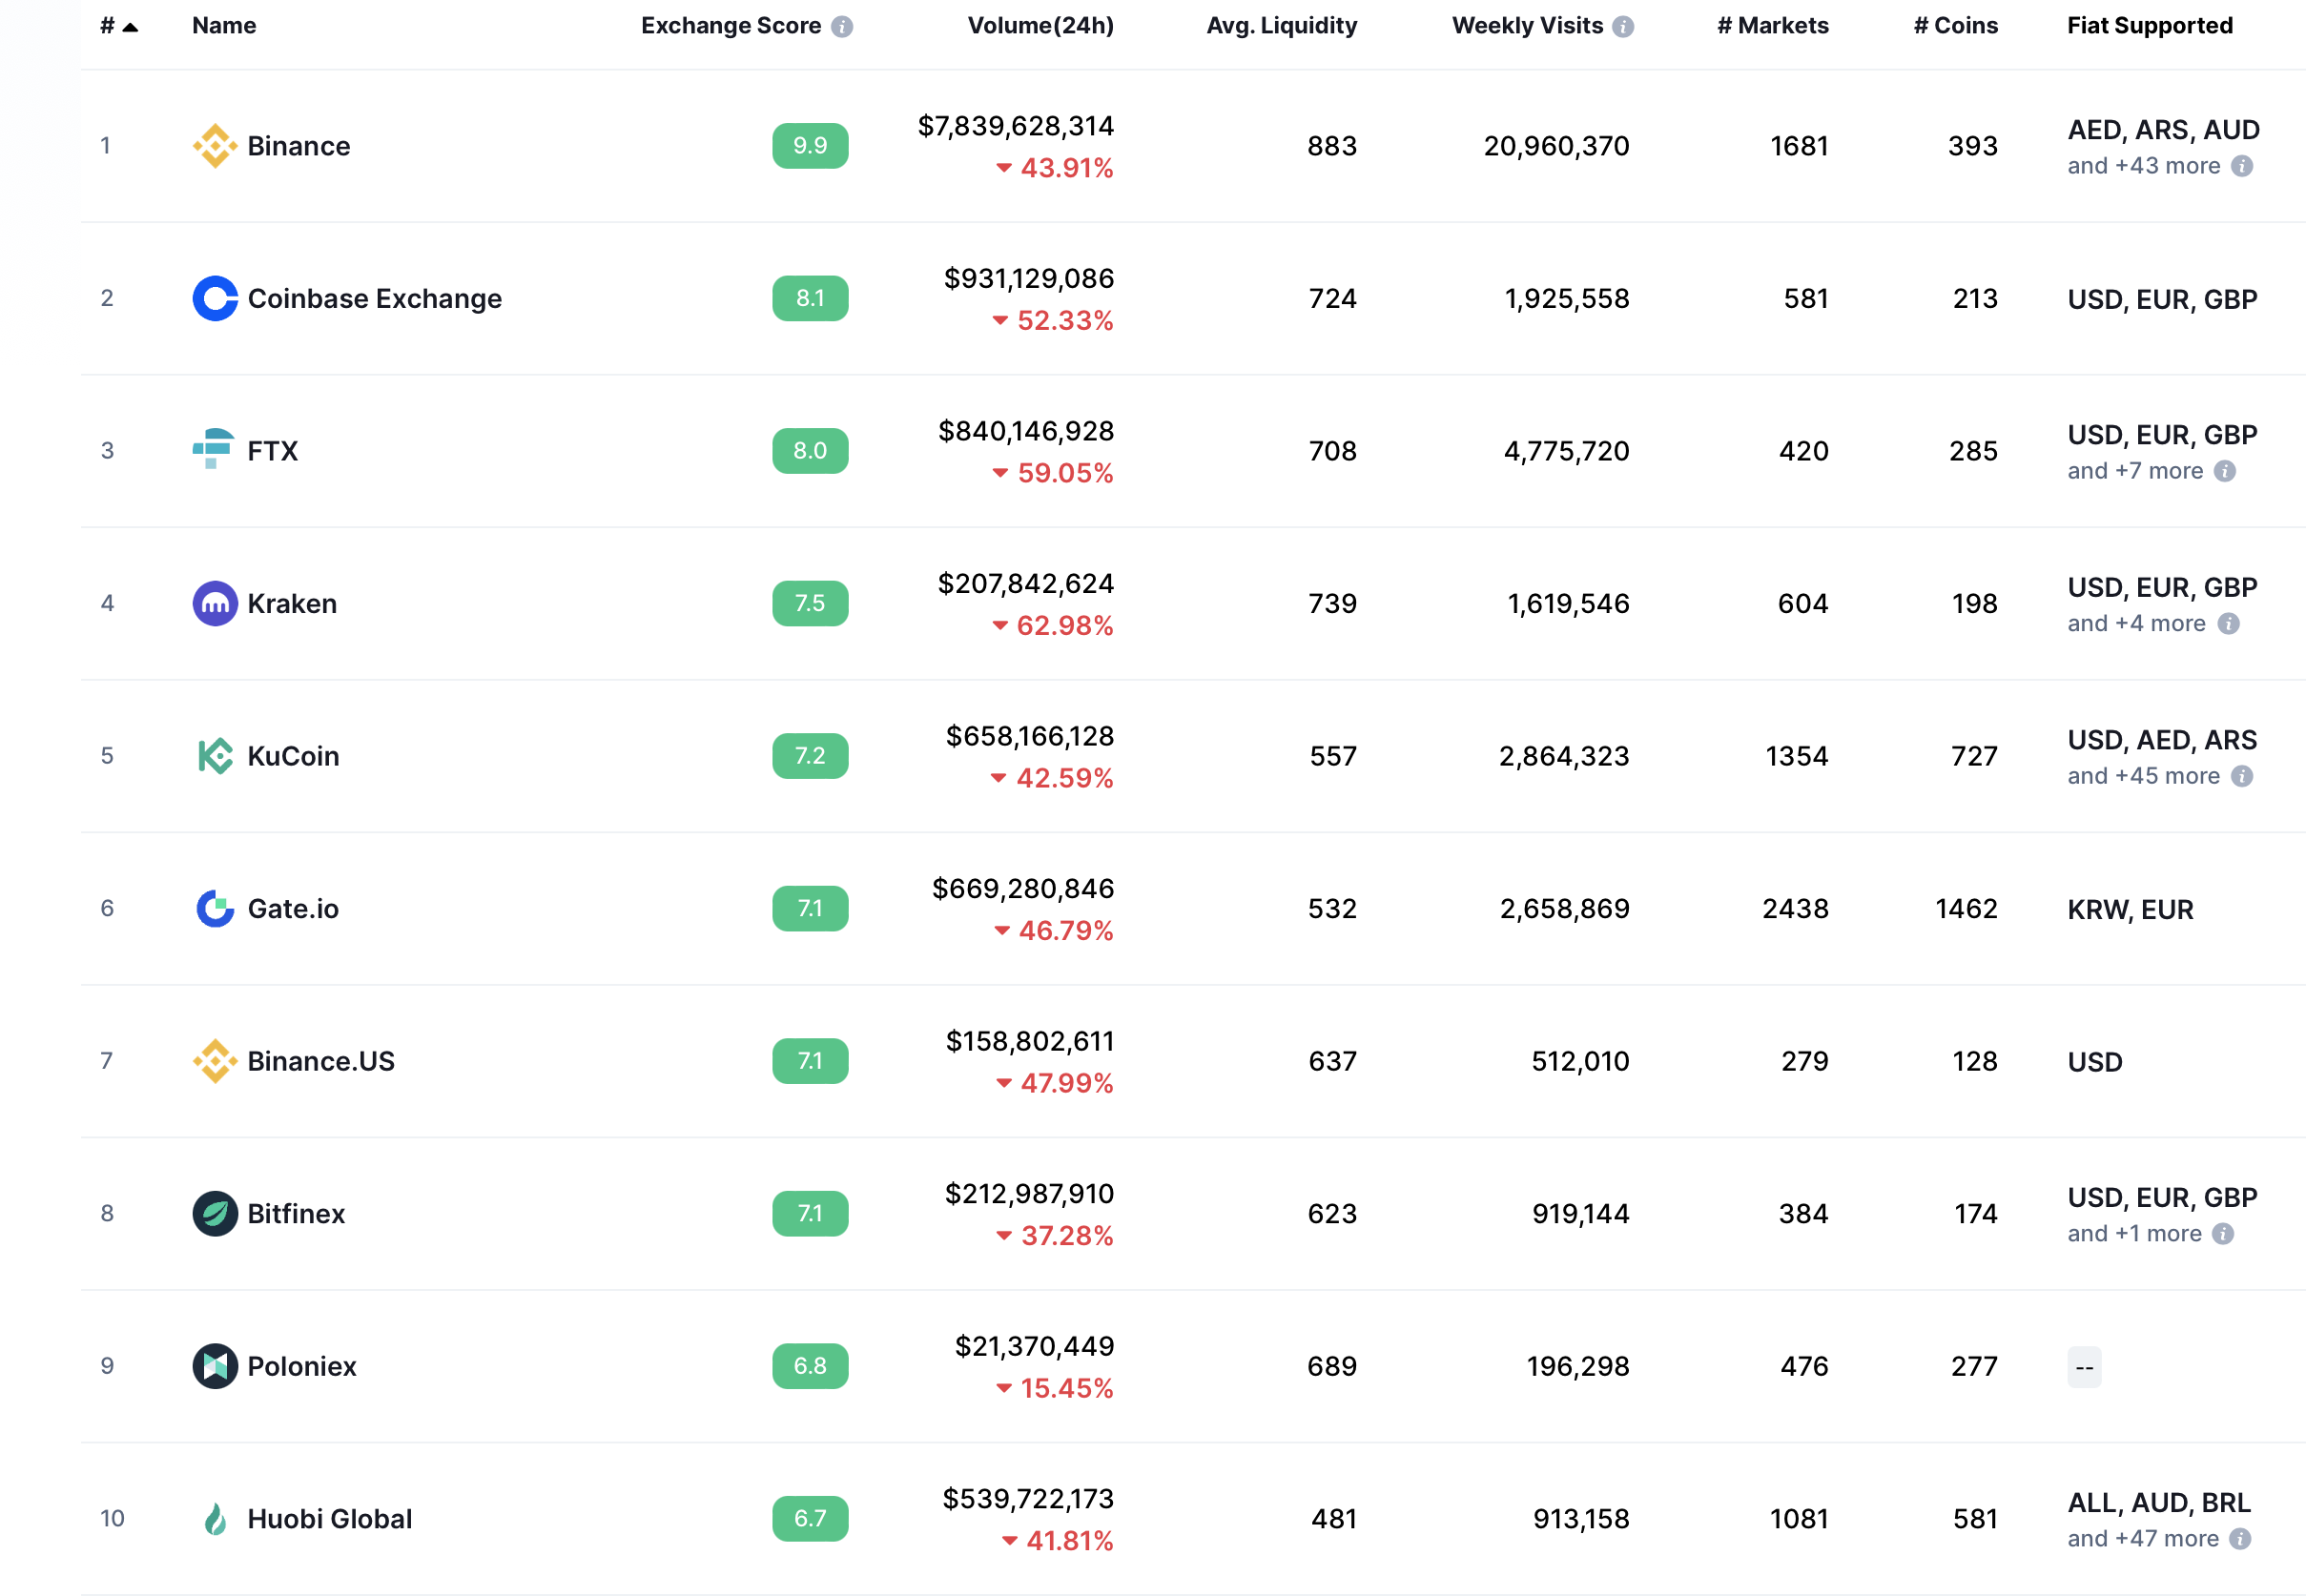
Task: Click KuCoin's 7.2 exchange score badge
Action: coord(810,756)
